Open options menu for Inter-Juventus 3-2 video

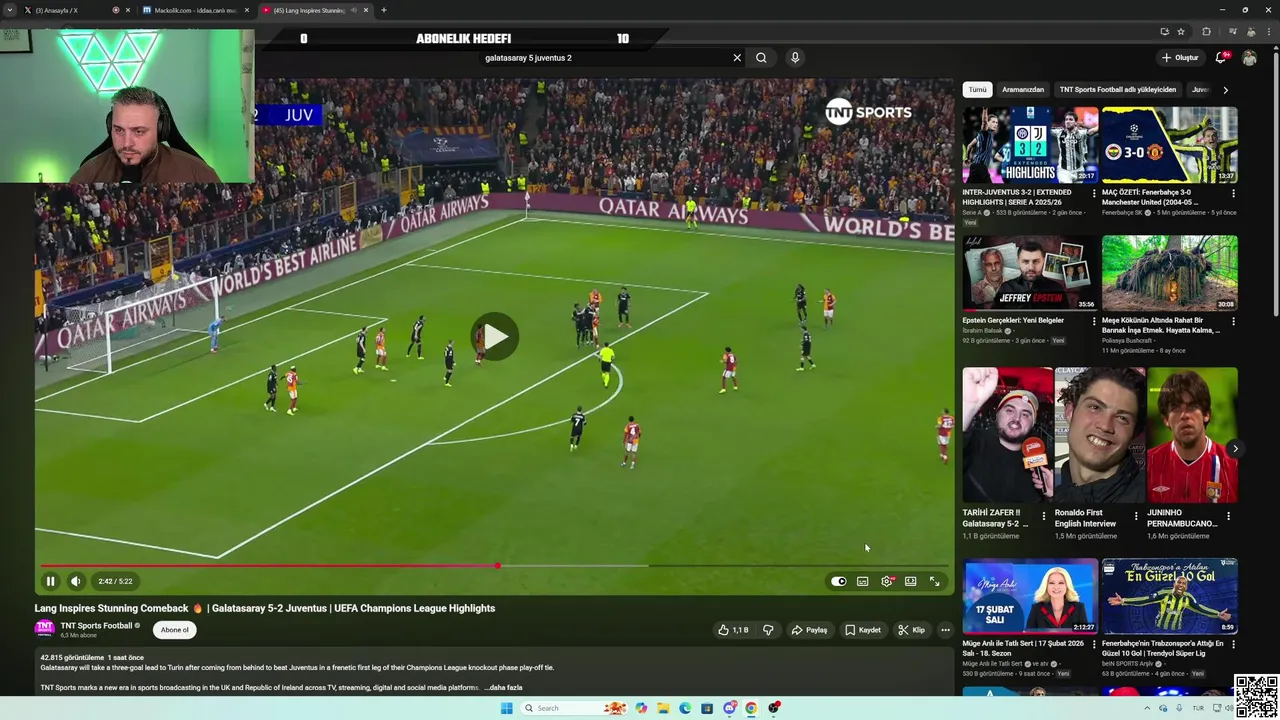click(1093, 193)
